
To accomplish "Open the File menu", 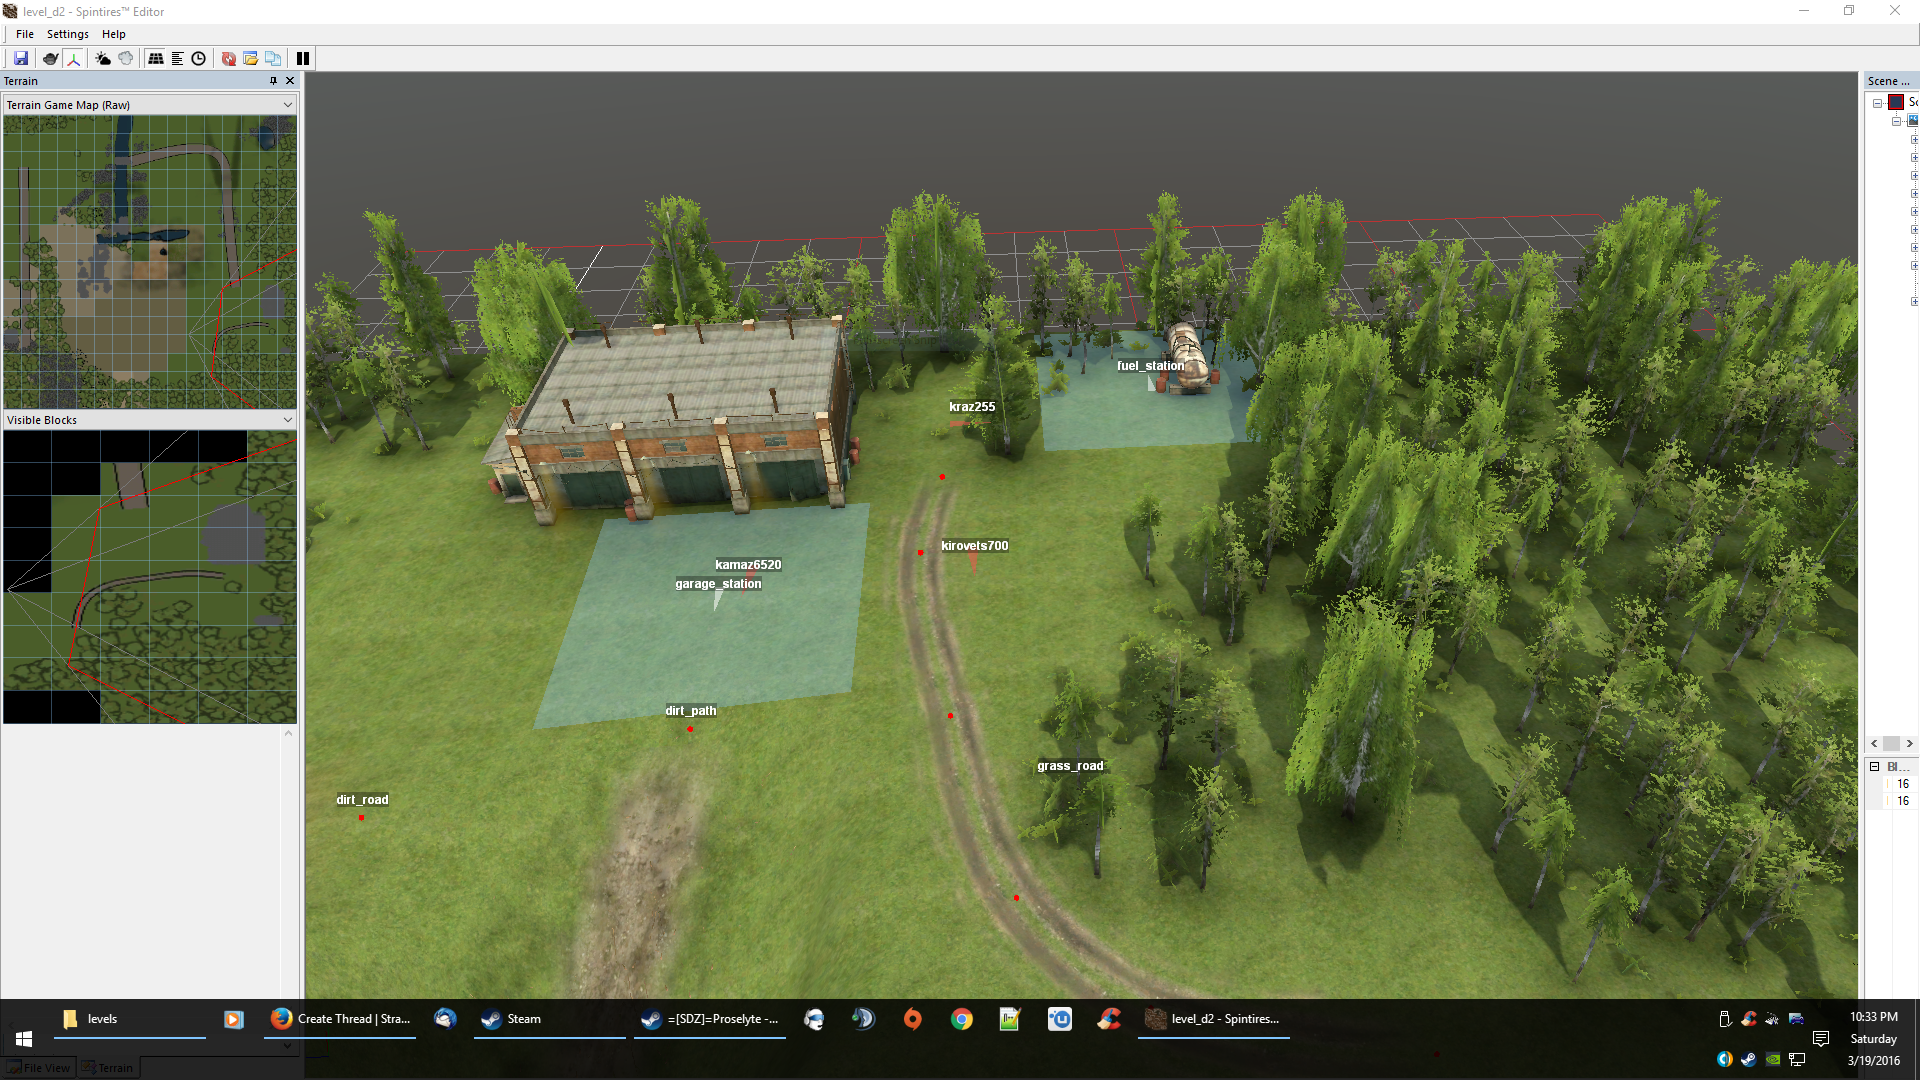I will coord(25,34).
